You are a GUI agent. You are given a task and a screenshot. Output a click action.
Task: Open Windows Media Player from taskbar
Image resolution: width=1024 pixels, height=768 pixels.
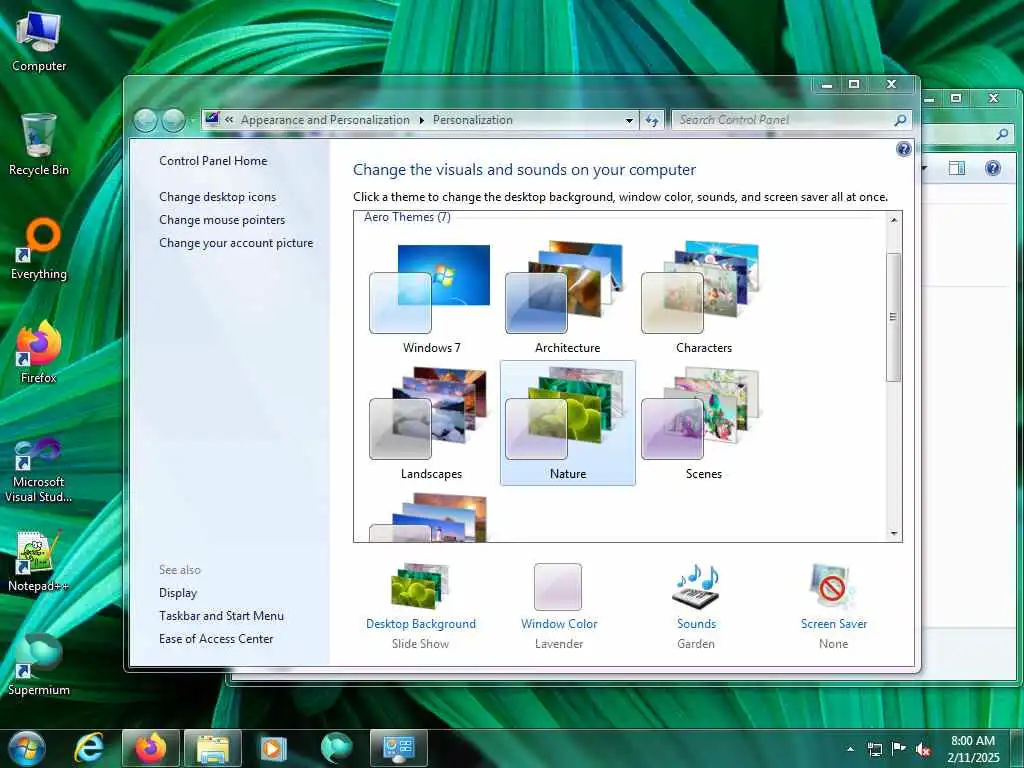click(274, 748)
